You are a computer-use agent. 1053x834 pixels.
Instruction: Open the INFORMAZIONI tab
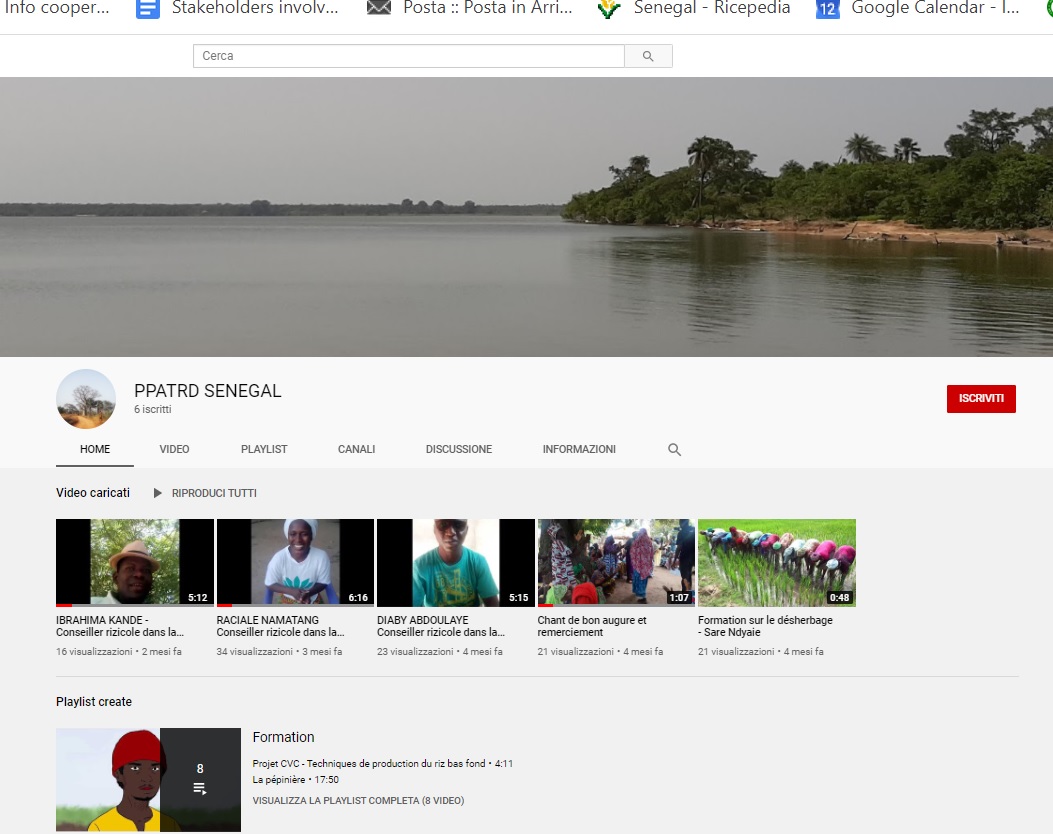click(x=579, y=449)
